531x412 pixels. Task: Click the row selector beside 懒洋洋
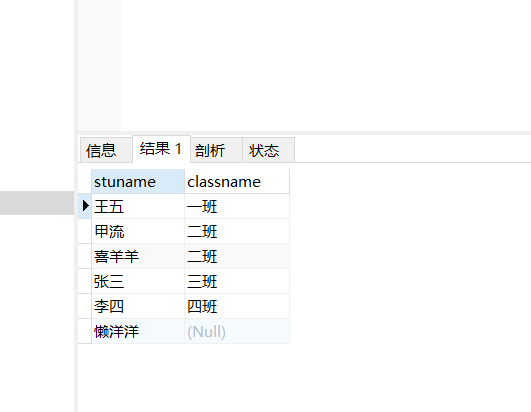coord(85,331)
